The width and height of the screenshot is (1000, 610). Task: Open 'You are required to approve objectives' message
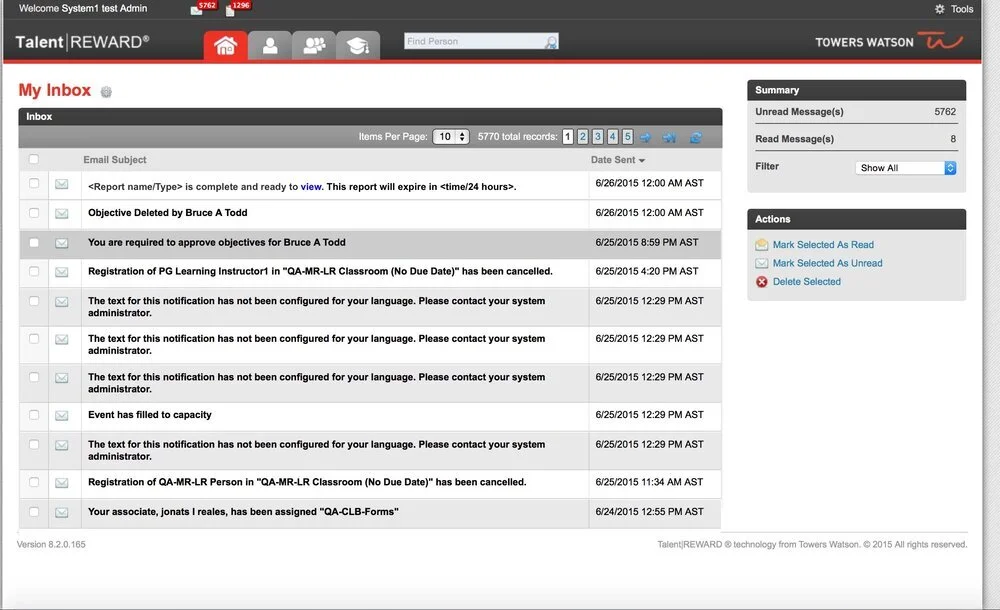coord(217,242)
